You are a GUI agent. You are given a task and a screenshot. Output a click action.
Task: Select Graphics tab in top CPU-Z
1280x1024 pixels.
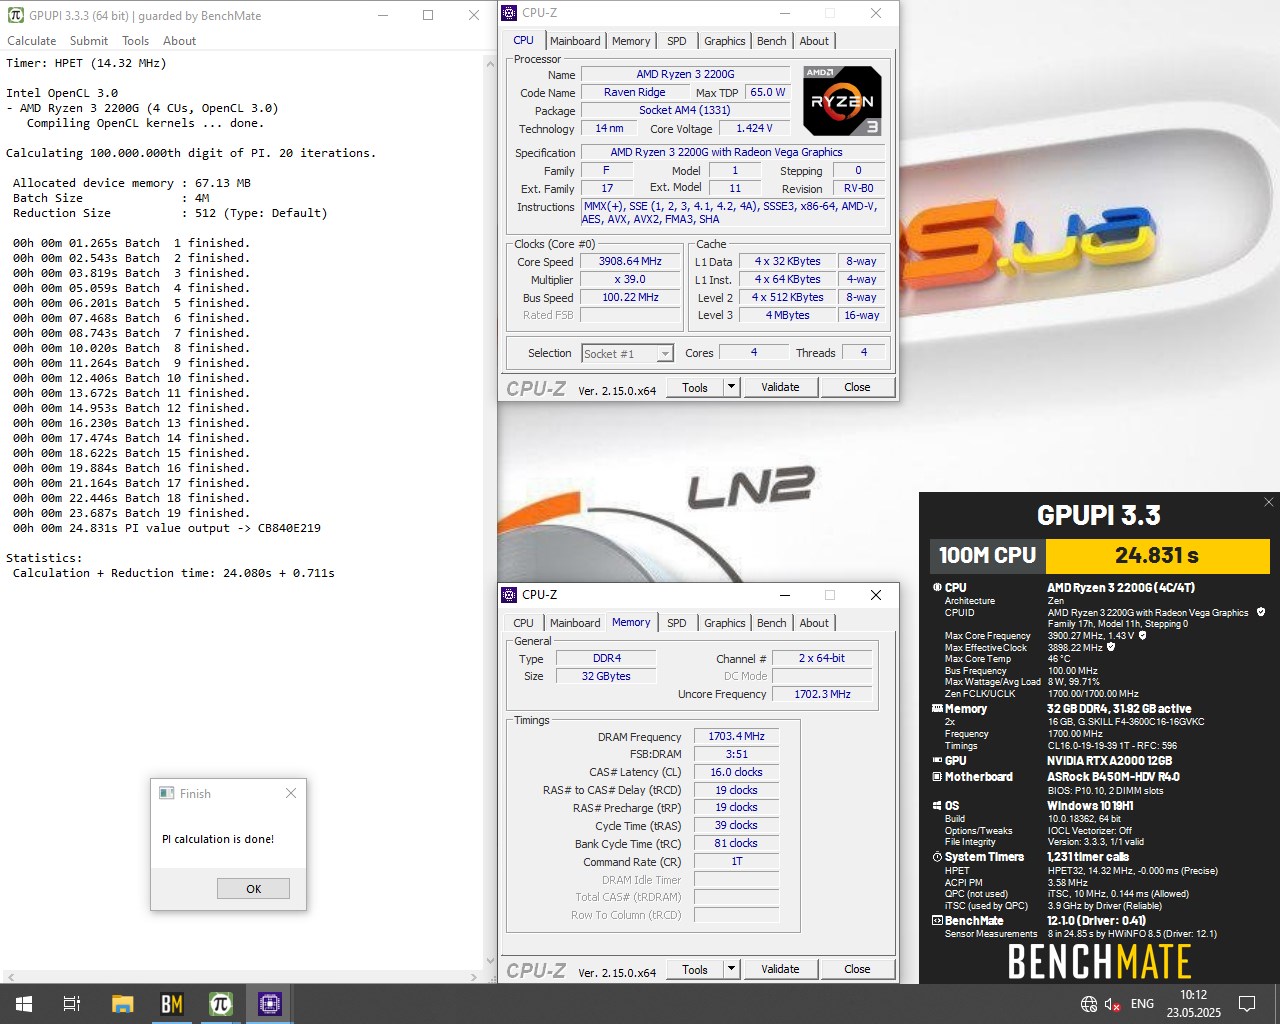(x=725, y=41)
